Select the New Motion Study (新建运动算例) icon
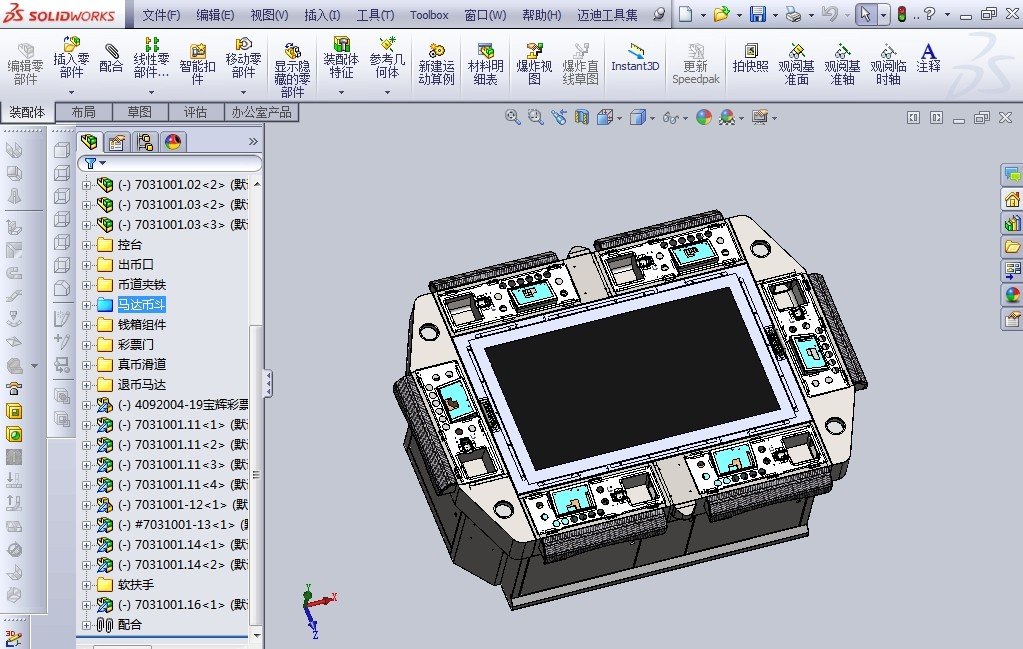Viewport: 1023px width, 649px height. pyautogui.click(x=435, y=62)
